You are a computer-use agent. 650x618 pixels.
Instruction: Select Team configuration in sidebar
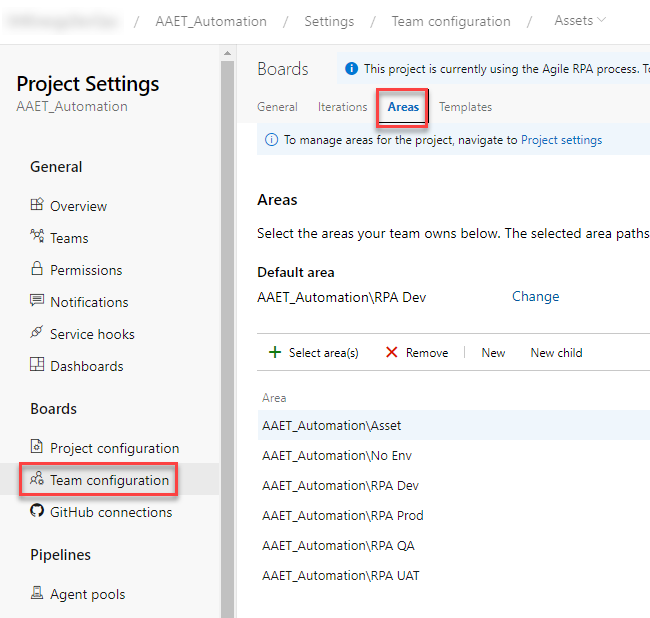pos(109,480)
